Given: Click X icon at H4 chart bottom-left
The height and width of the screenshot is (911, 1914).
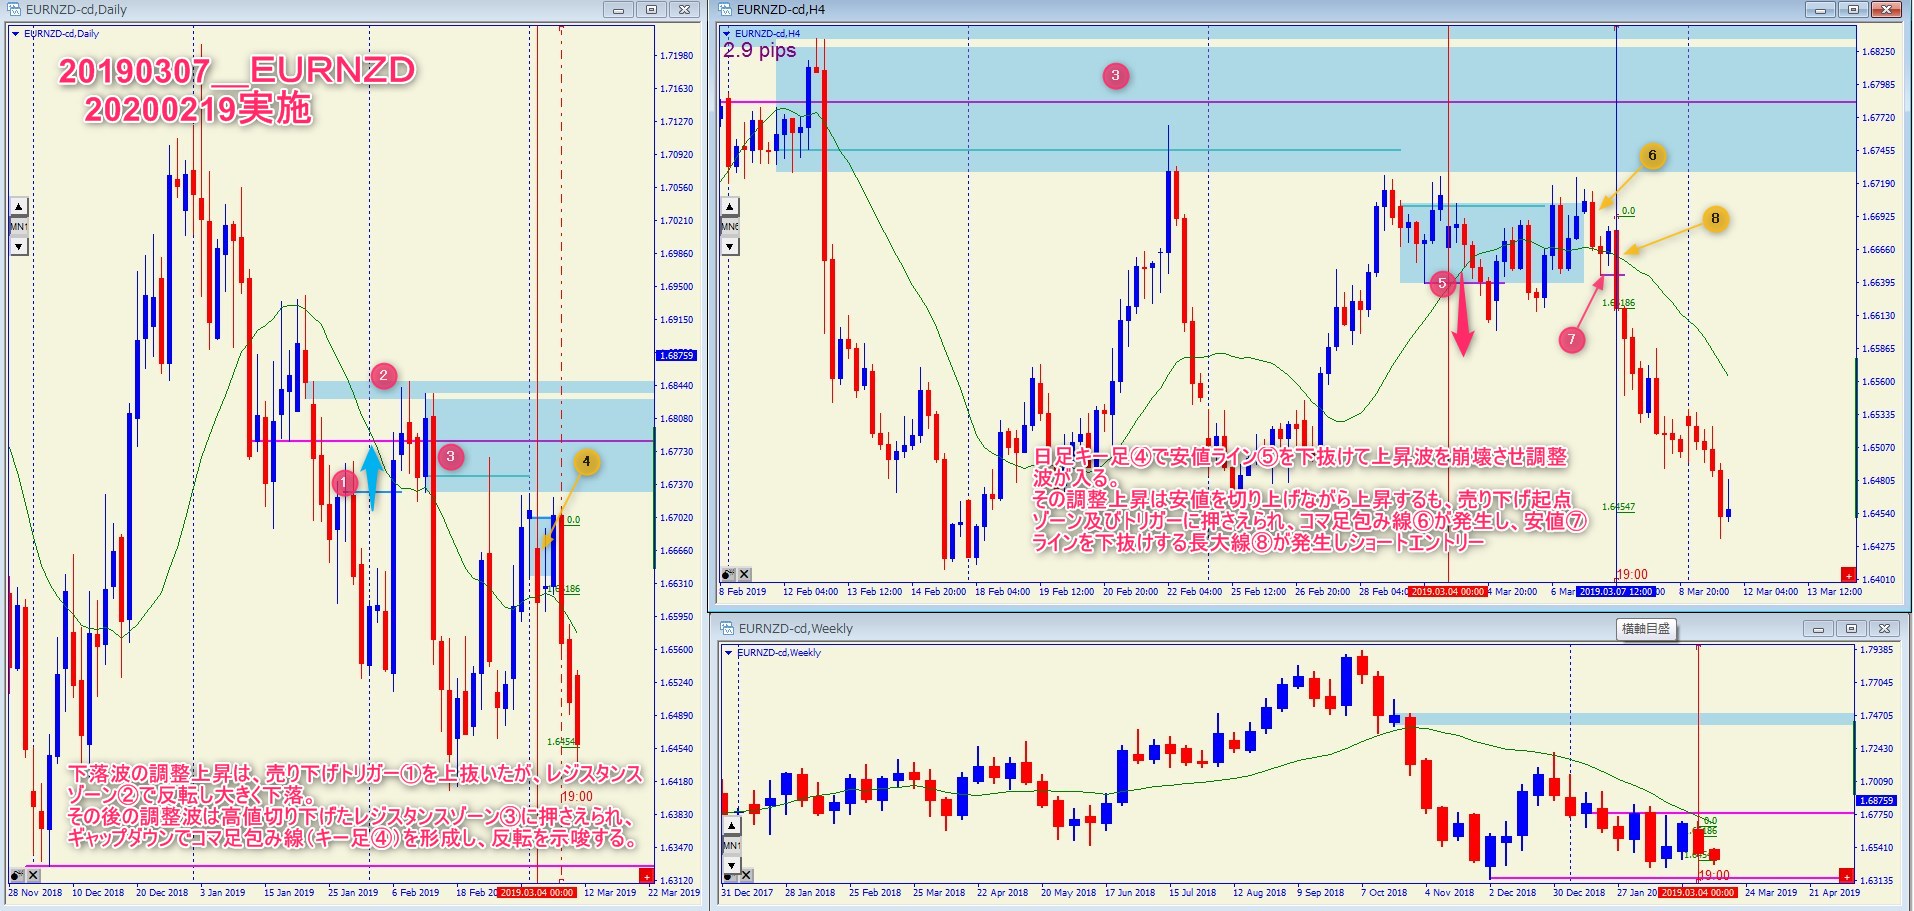Looking at the screenshot, I should [x=744, y=574].
